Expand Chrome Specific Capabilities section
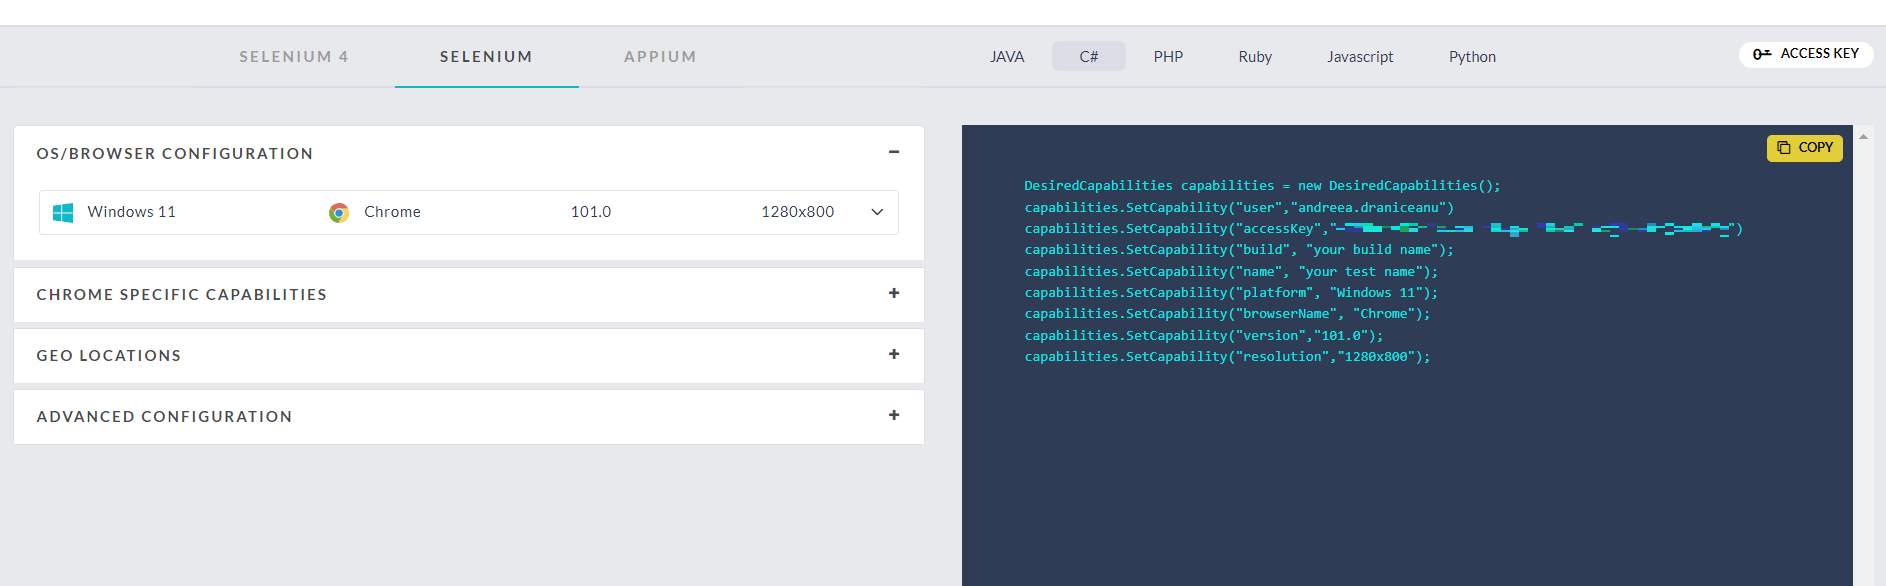Image resolution: width=1886 pixels, height=586 pixels. (893, 293)
